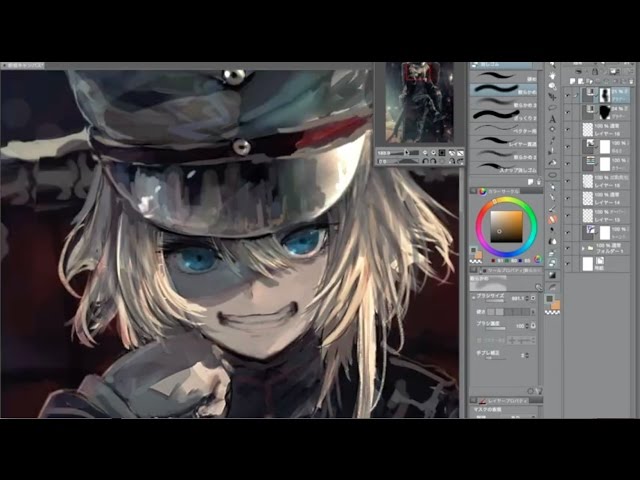Expand the フォルダー 1 folder
This screenshot has height=480, width=640.
[x=583, y=248]
